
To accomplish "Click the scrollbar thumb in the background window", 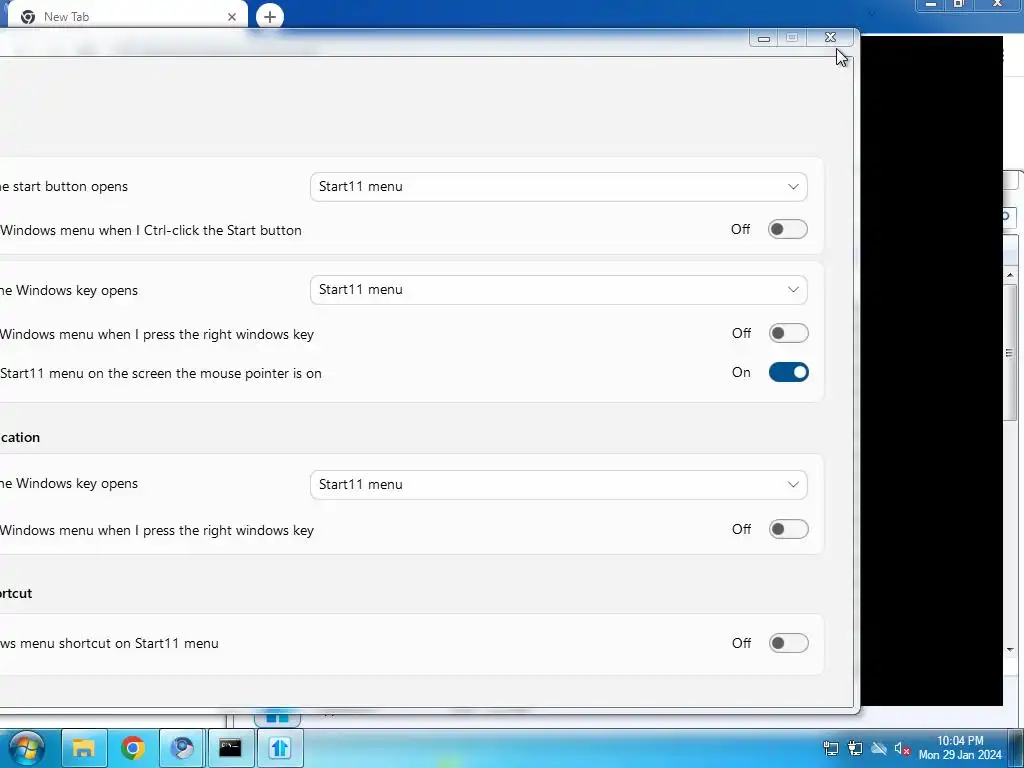I will (x=1010, y=353).
